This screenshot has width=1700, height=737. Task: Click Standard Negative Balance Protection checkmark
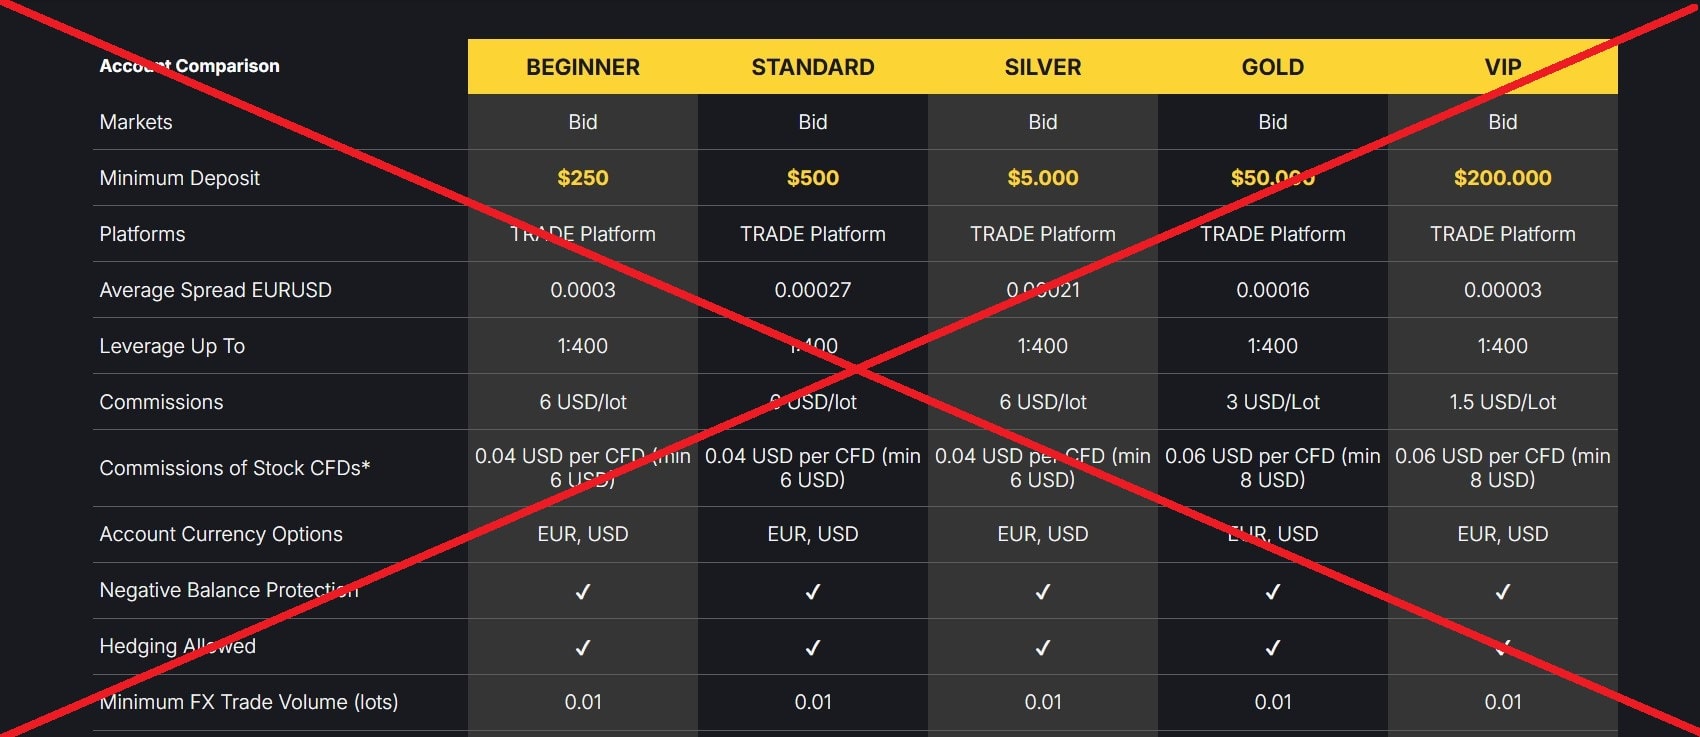[x=813, y=592]
